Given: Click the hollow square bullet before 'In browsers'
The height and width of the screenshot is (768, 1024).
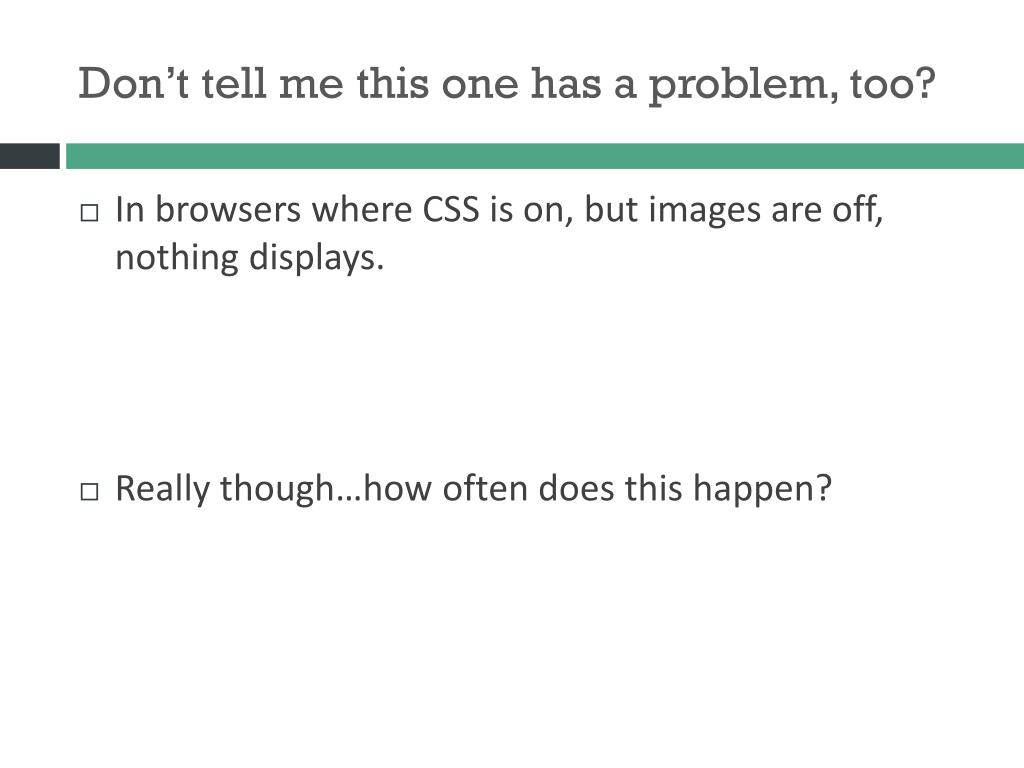Looking at the screenshot, I should coord(89,213).
